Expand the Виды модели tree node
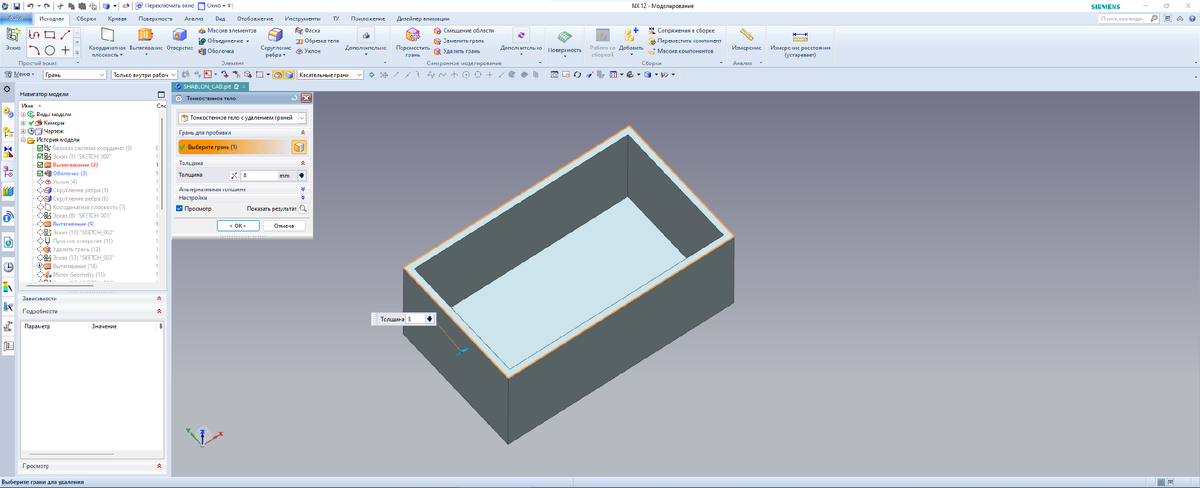Image resolution: width=1200 pixels, height=488 pixels. (23, 114)
